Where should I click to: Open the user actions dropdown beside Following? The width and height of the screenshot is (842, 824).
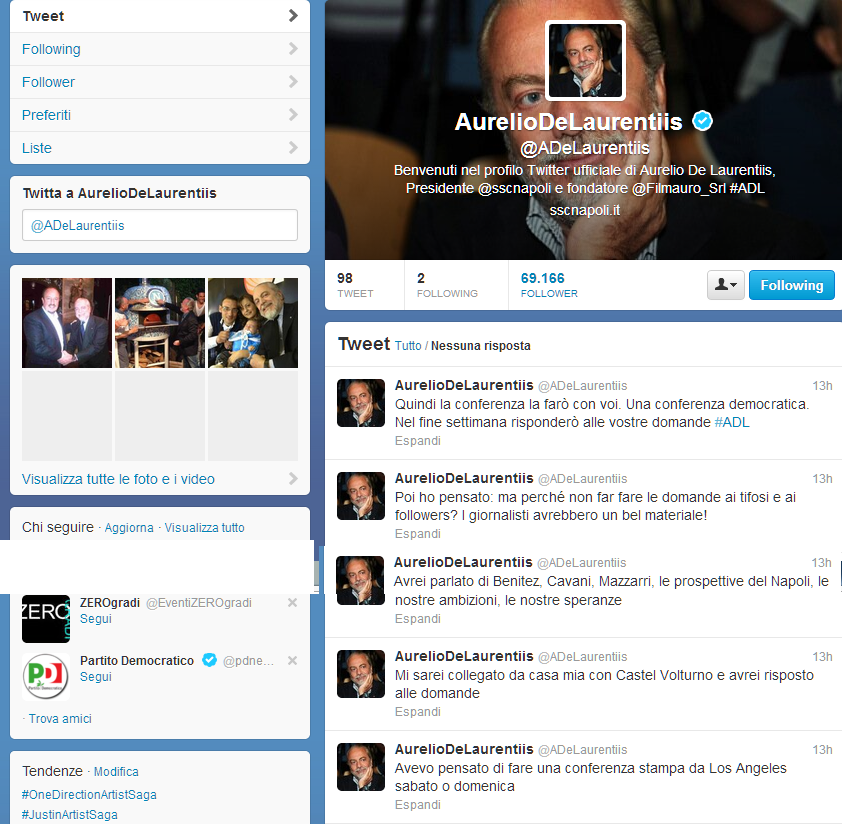pos(725,285)
